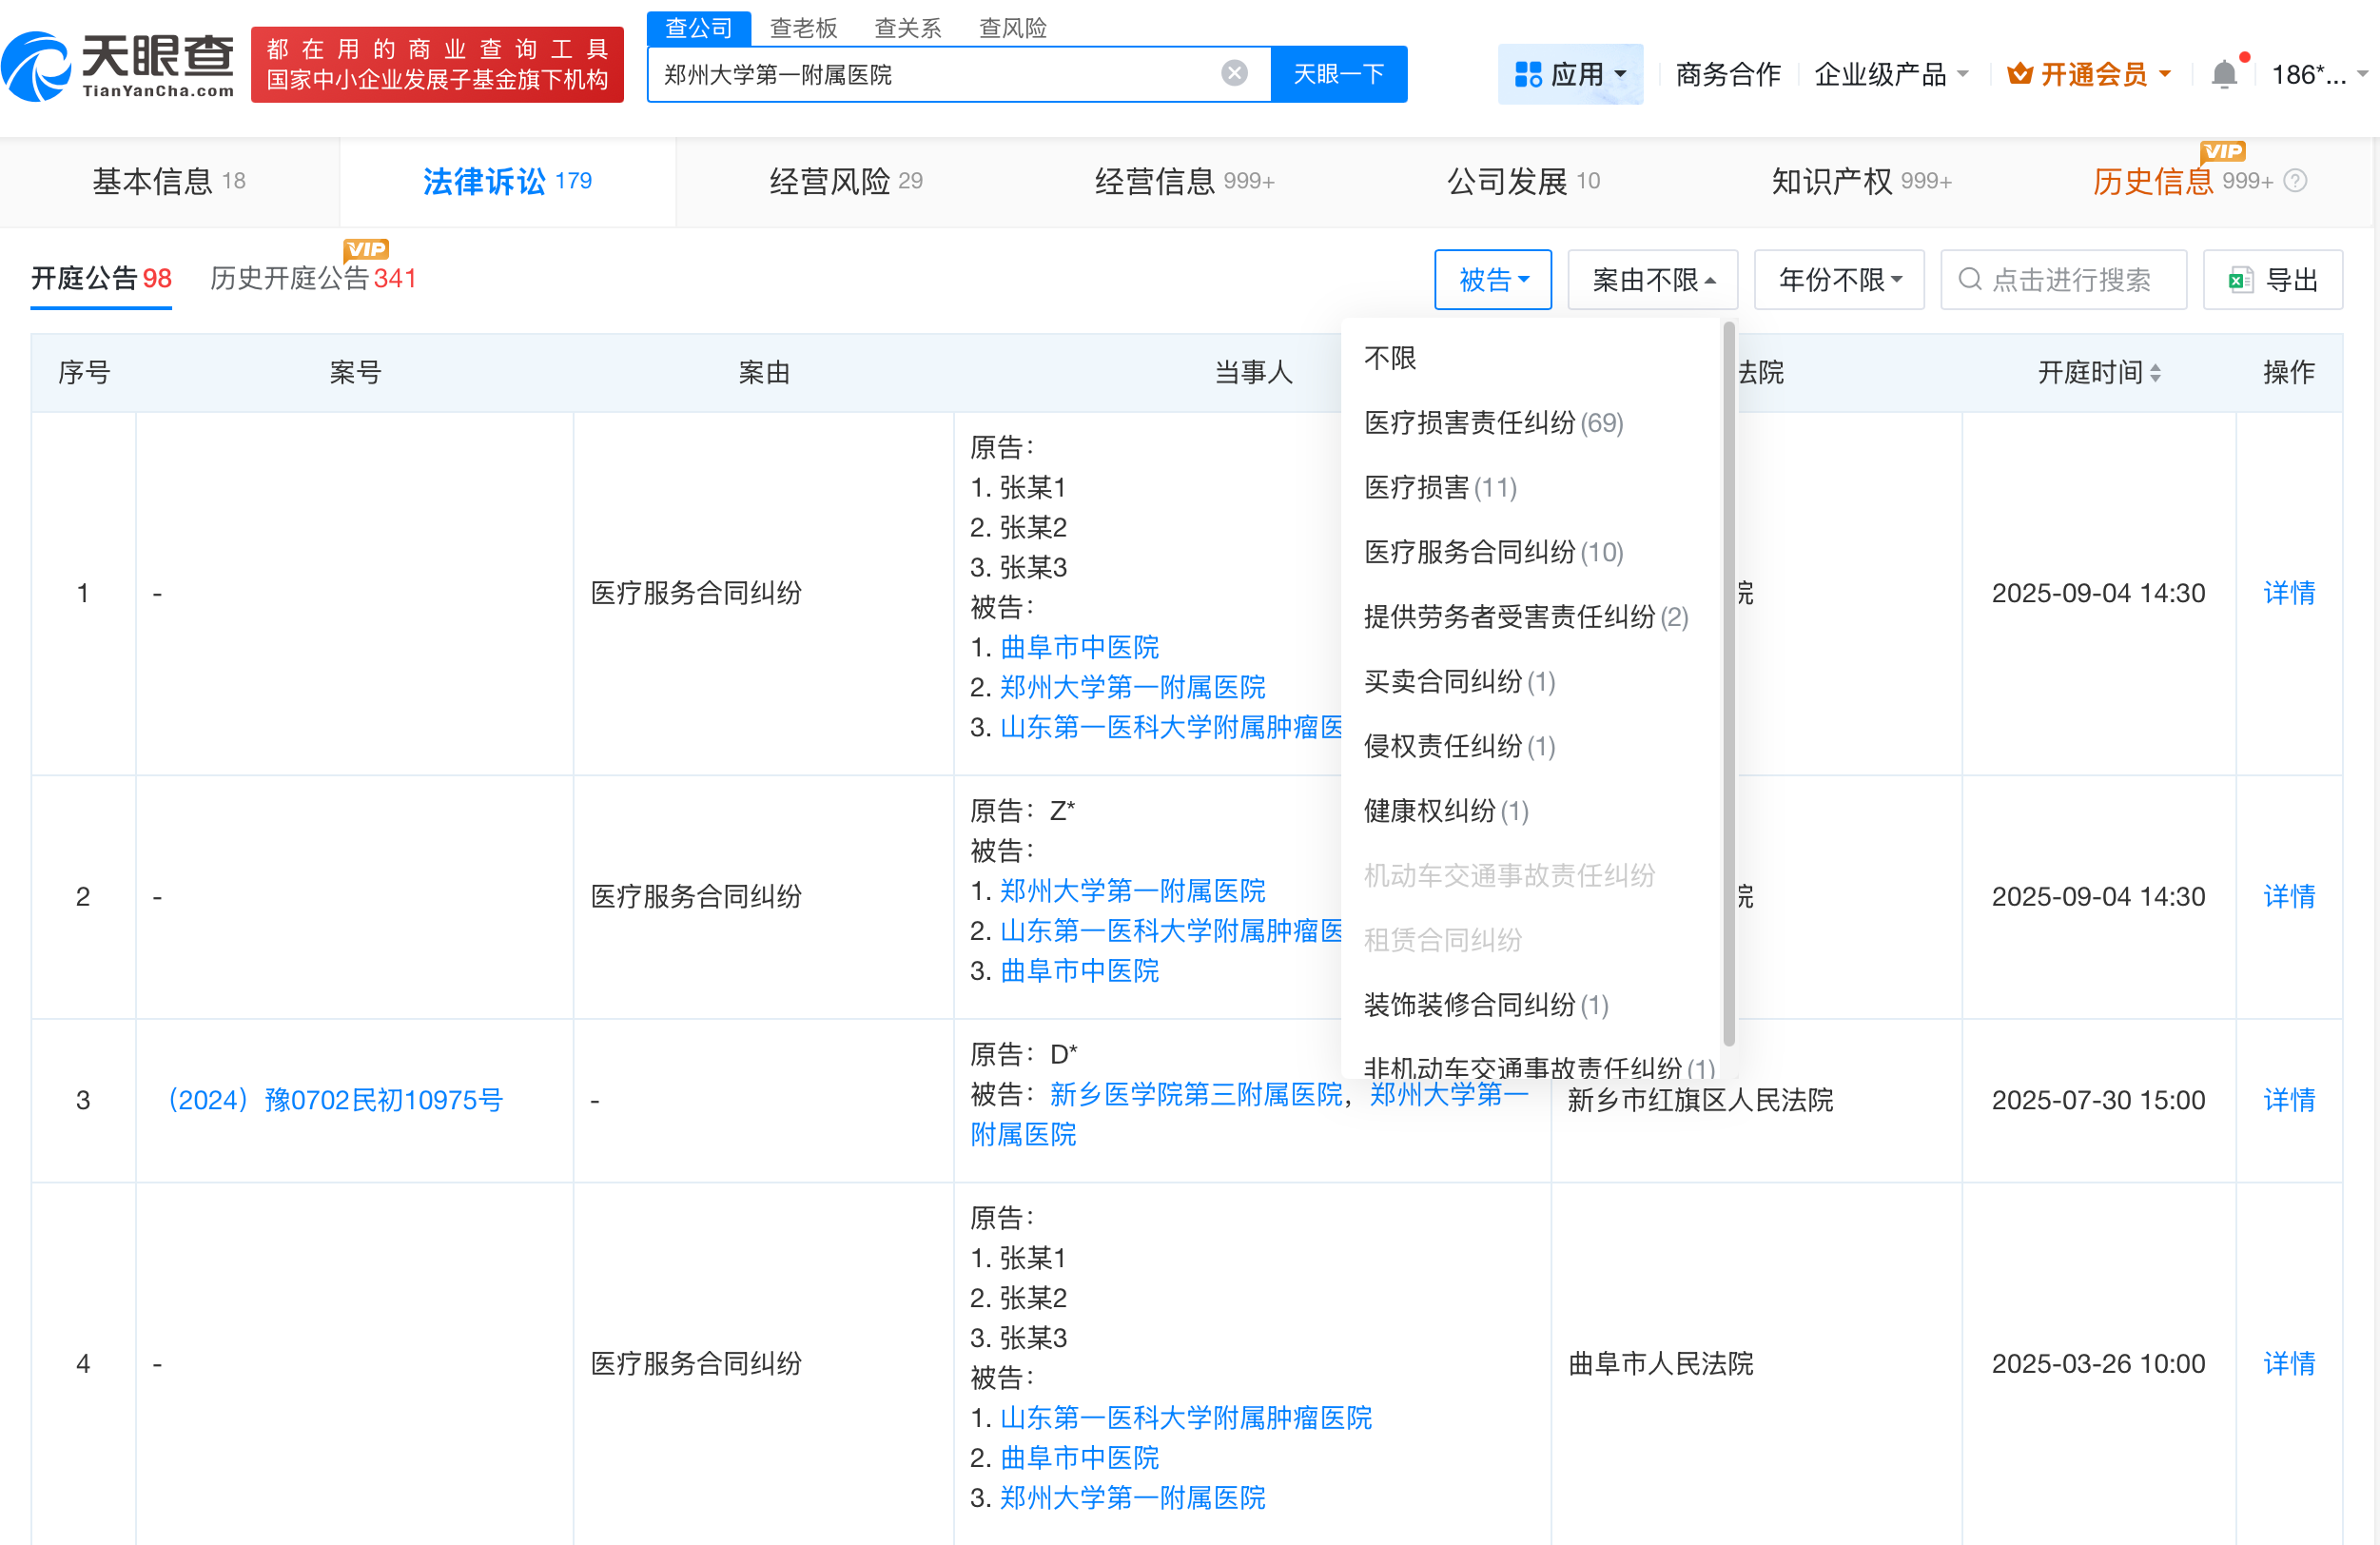Click the 天眼查 logo
Screen dimensions: 2380x1545
tap(120, 66)
